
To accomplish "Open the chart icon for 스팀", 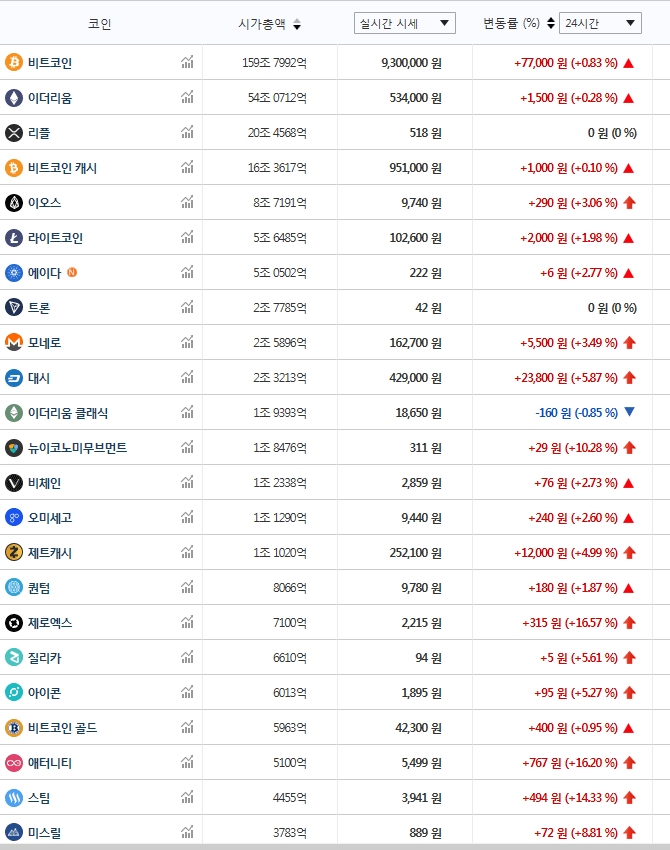I will 187,798.
